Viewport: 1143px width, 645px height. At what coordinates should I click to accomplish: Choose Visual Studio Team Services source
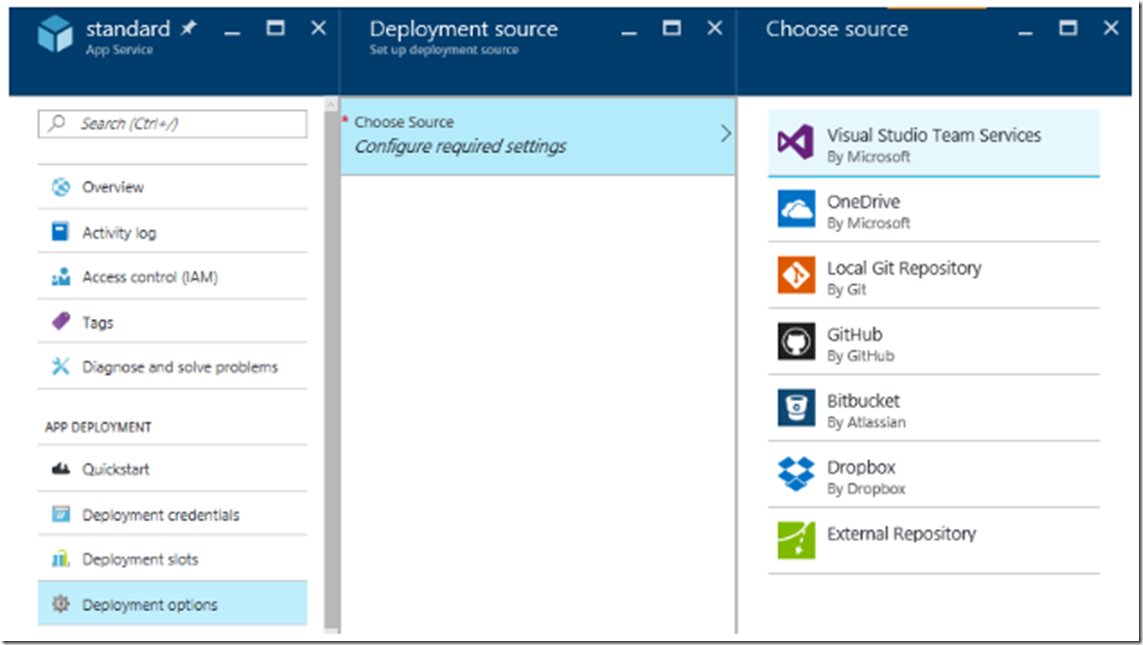tap(934, 143)
